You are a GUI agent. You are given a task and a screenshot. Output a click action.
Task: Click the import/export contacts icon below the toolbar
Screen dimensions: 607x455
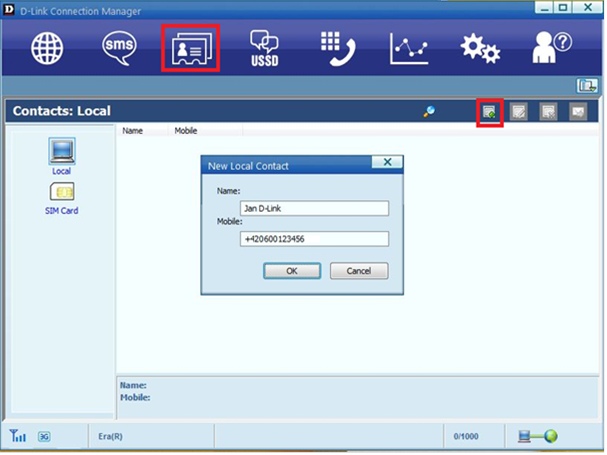coord(587,86)
